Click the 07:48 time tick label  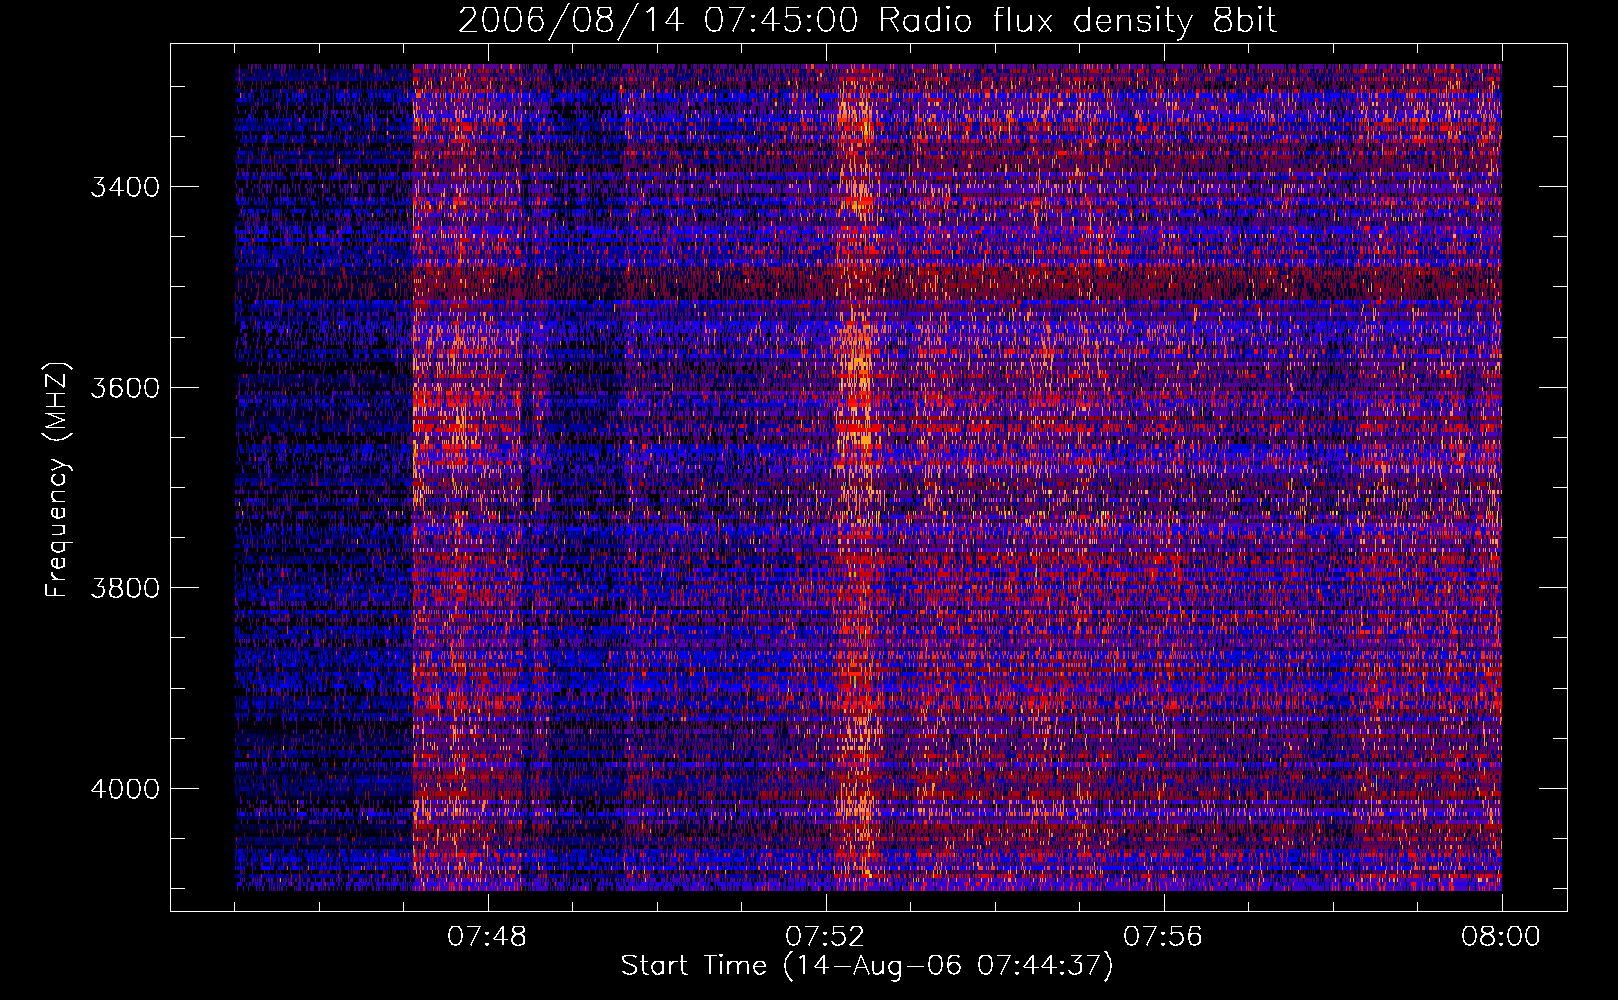(487, 937)
